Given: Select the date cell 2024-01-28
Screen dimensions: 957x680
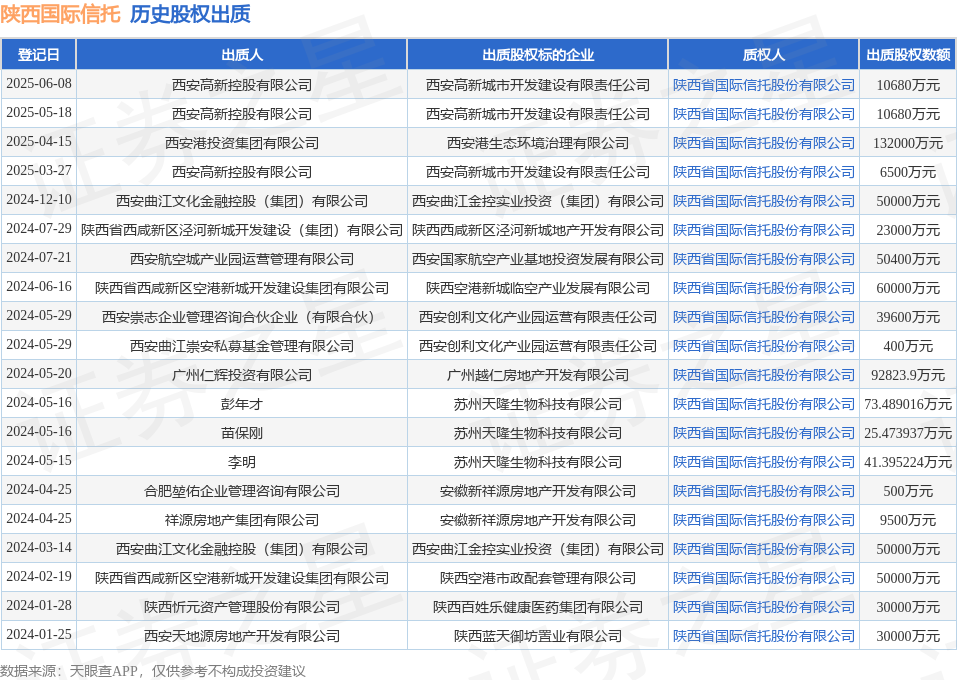Looking at the screenshot, I should (x=38, y=606).
